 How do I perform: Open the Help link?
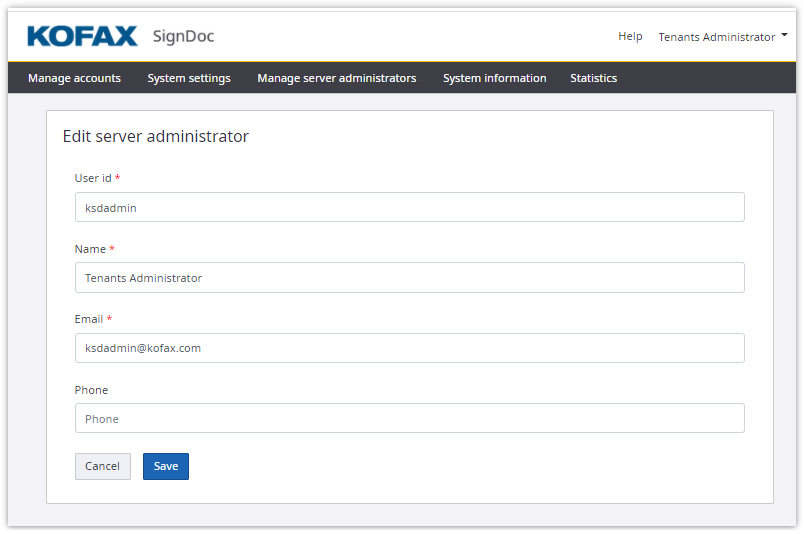[x=630, y=36]
